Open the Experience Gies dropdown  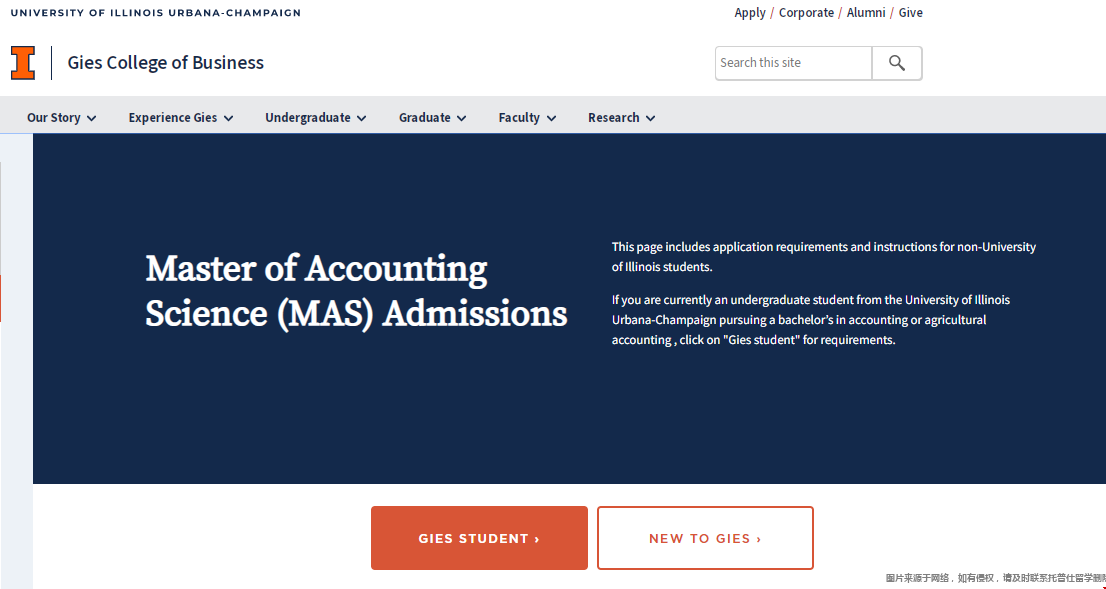180,118
